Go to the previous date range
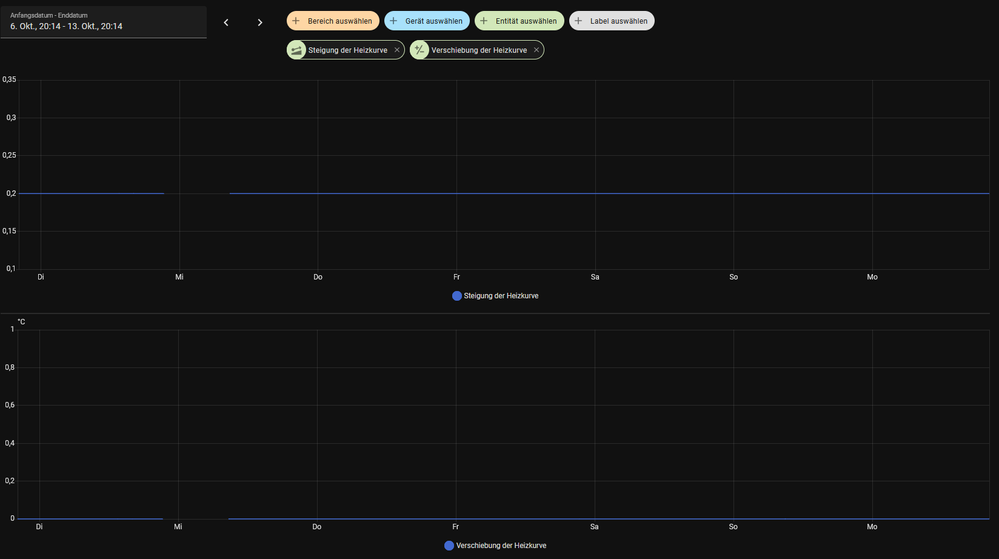Screen dimensions: 999x559 [226, 22]
